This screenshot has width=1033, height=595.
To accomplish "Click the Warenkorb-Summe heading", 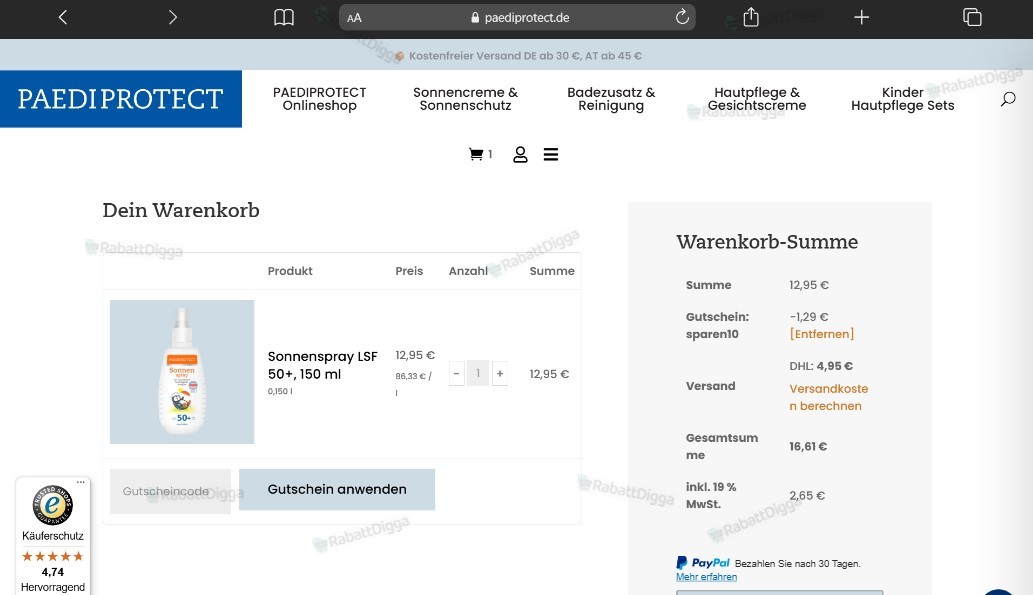I will (767, 242).
